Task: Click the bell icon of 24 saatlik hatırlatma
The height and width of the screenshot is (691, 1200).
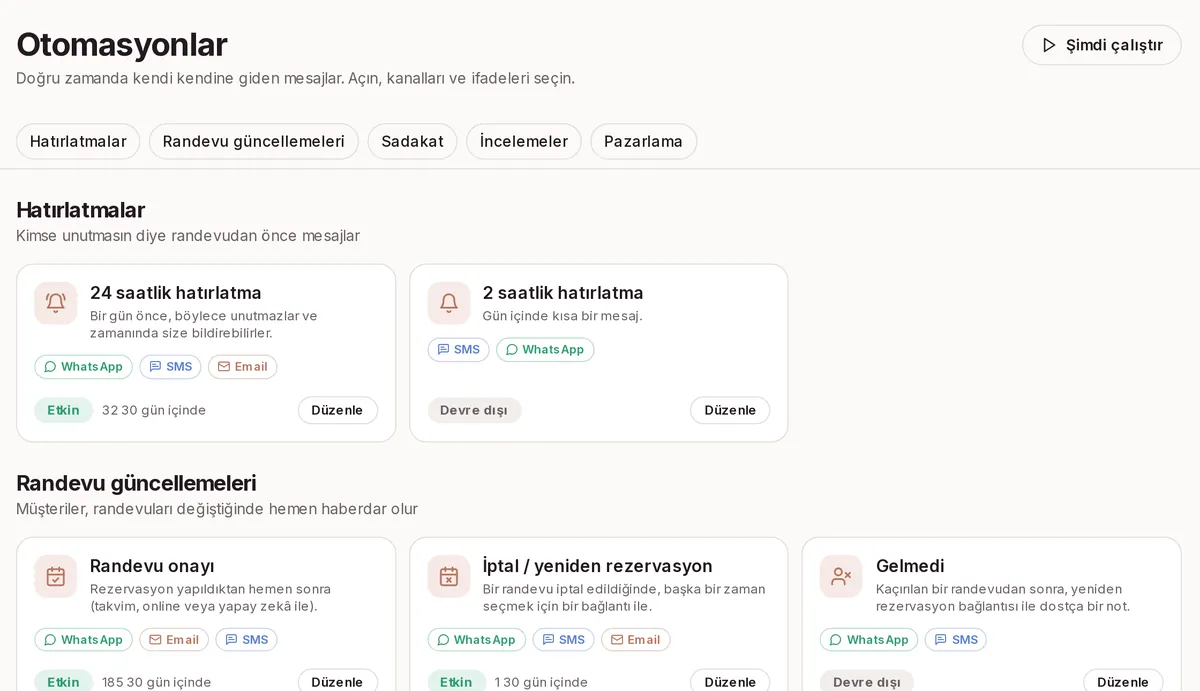Action: coord(56,303)
